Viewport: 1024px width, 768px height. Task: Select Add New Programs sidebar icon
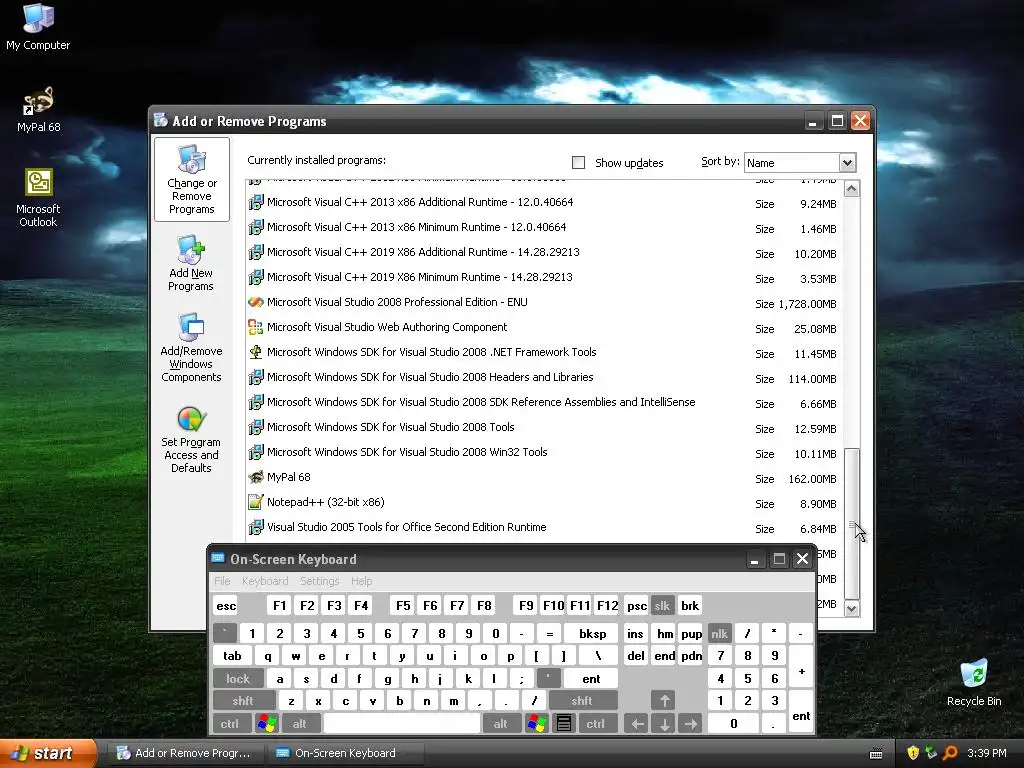tap(191, 263)
